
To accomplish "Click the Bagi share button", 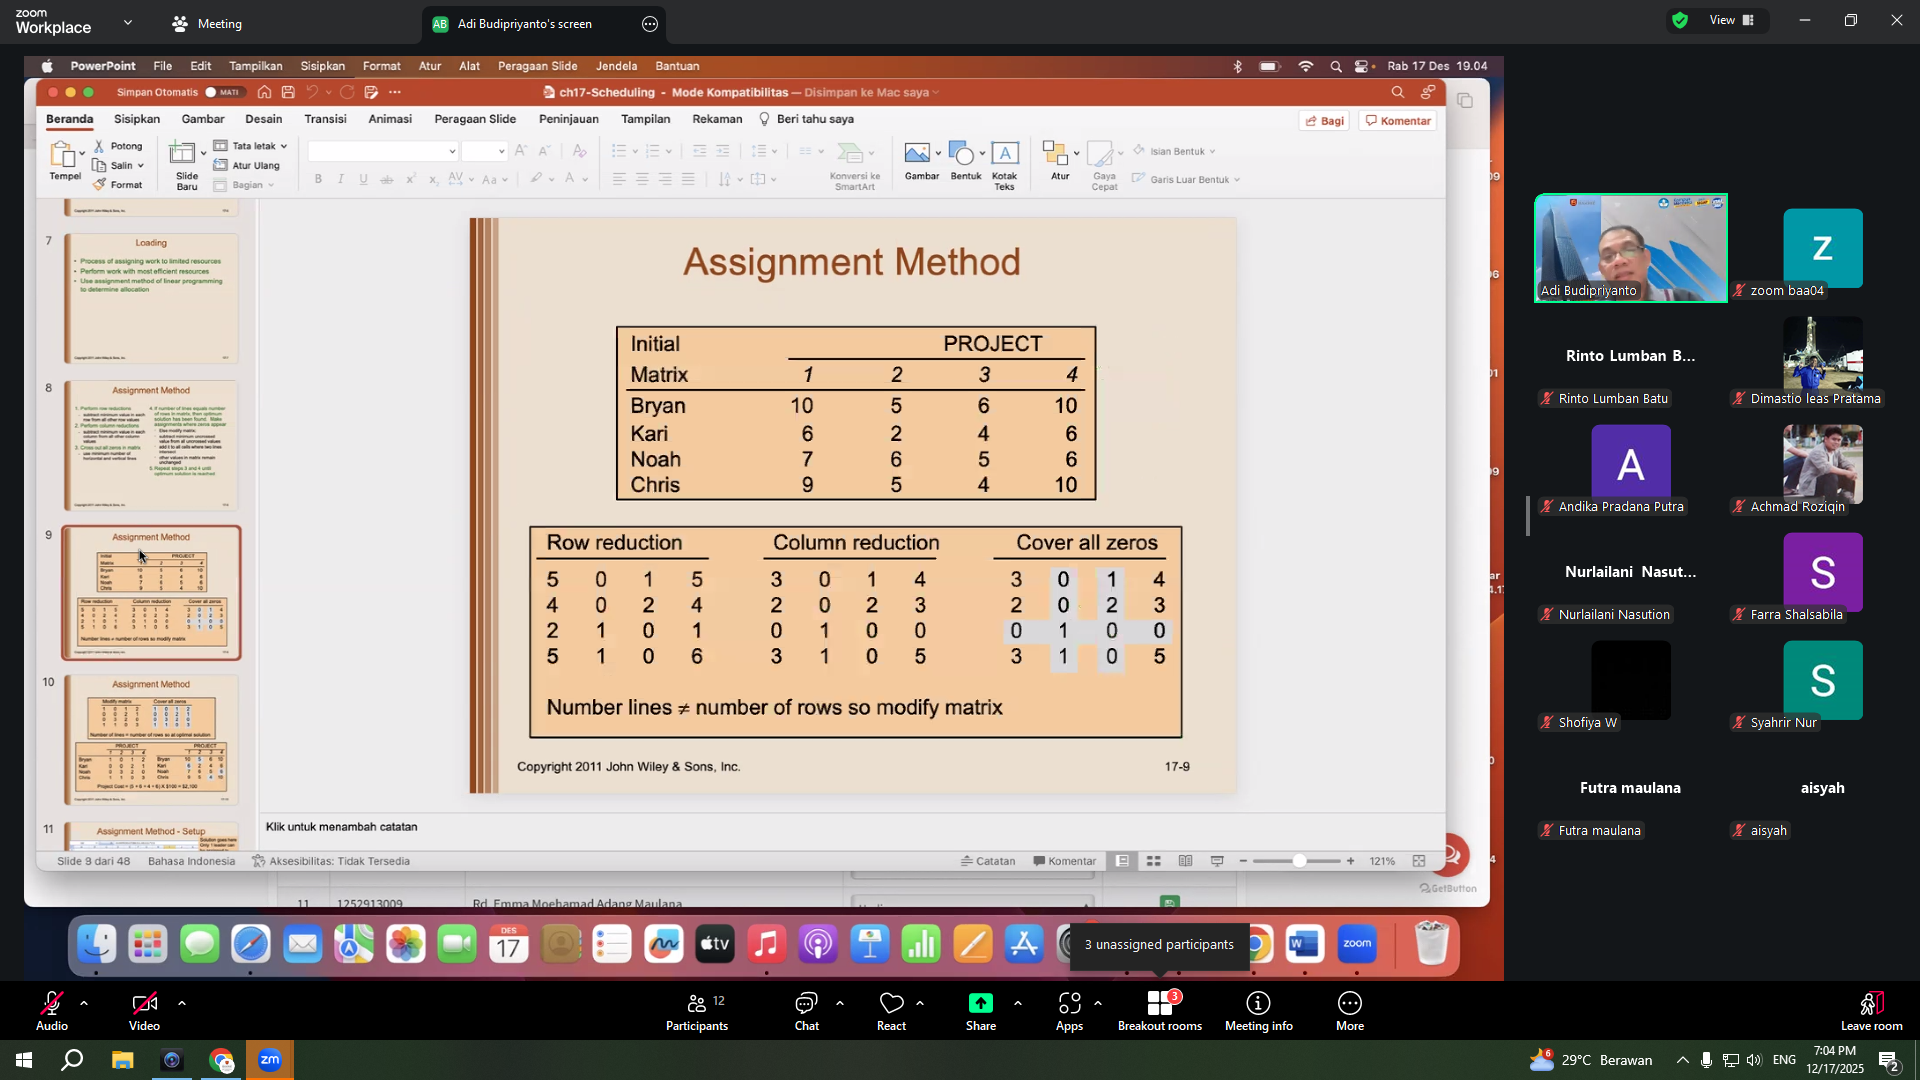I will [1324, 121].
